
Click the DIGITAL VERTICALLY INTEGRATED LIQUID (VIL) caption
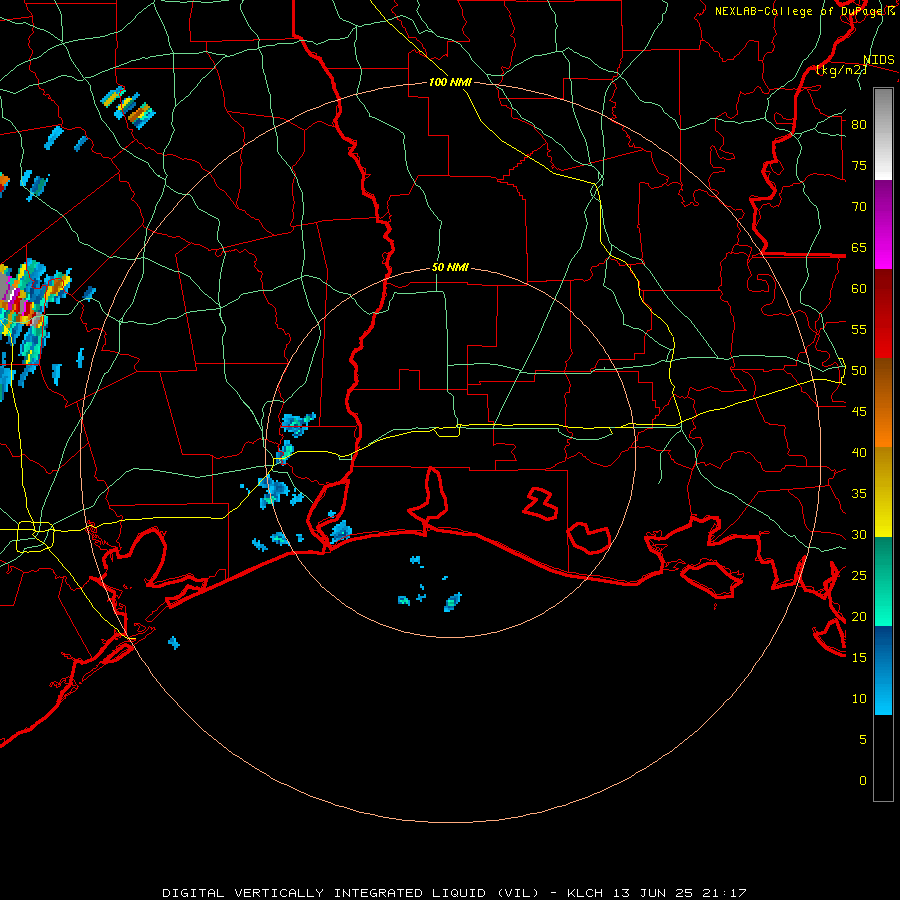tap(351, 893)
